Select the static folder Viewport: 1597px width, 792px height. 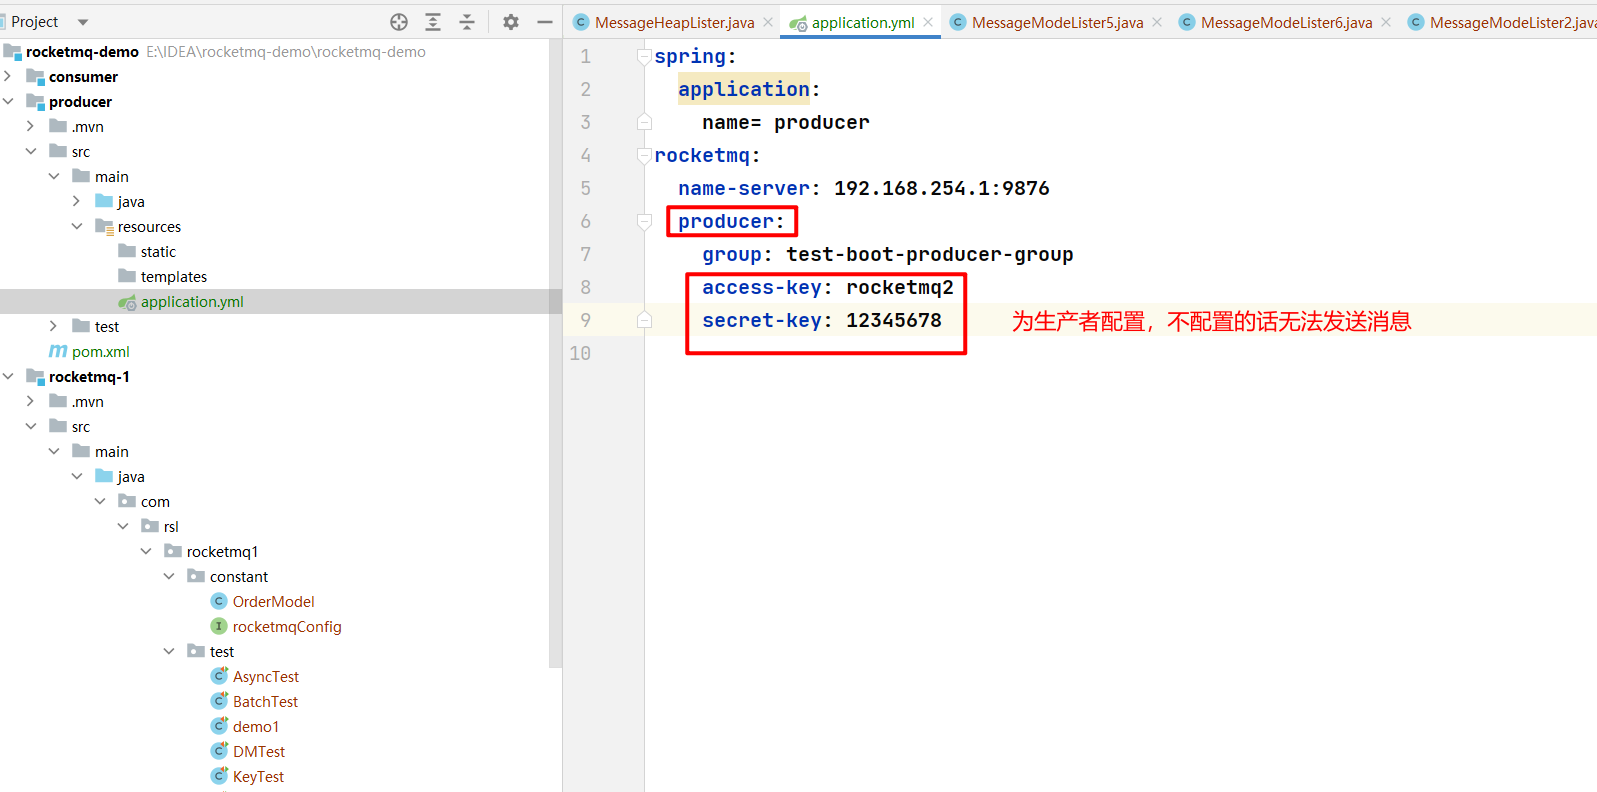tap(158, 252)
